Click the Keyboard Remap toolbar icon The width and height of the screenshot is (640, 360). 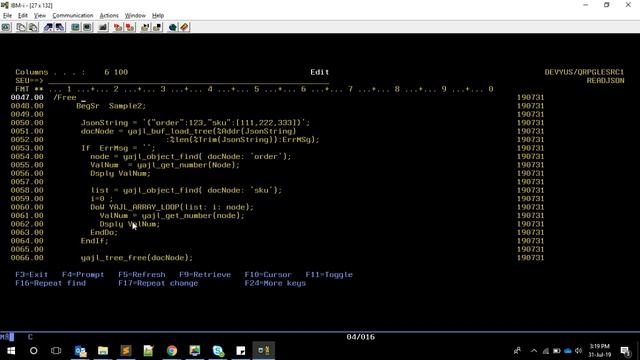tap(103, 27)
